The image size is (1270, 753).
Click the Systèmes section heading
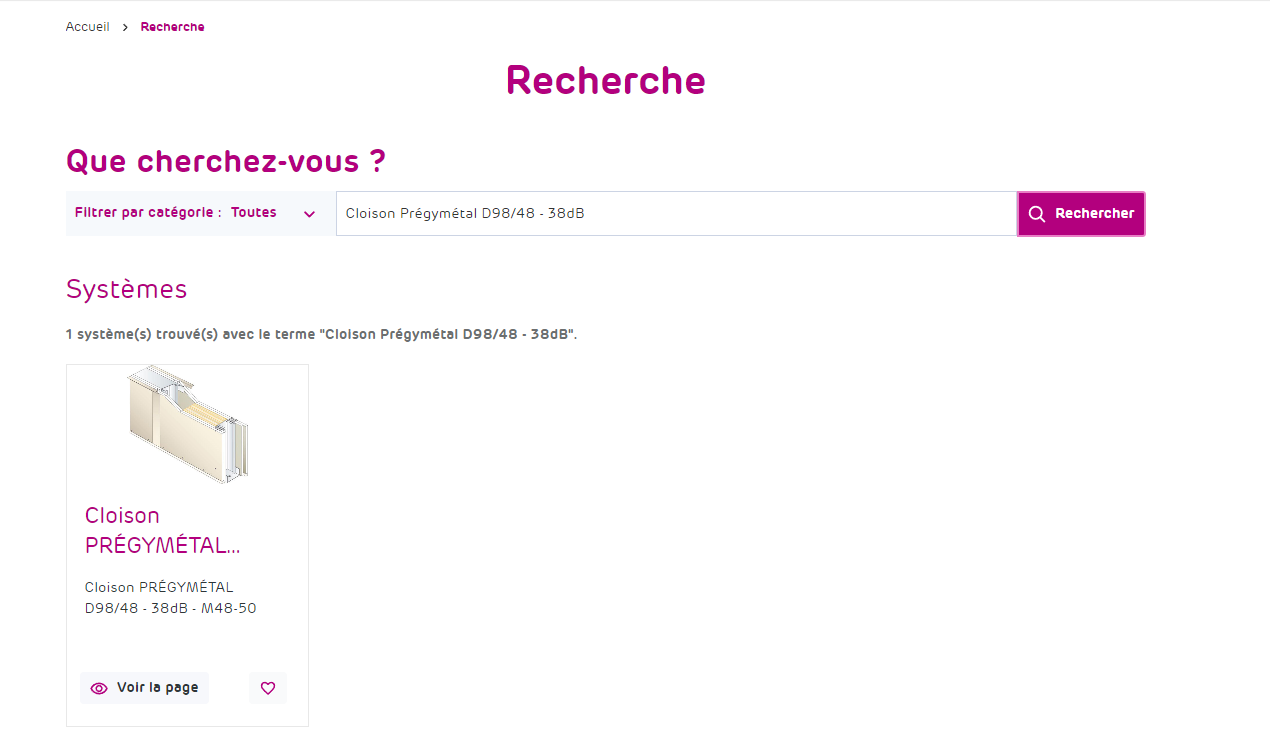coord(126,289)
